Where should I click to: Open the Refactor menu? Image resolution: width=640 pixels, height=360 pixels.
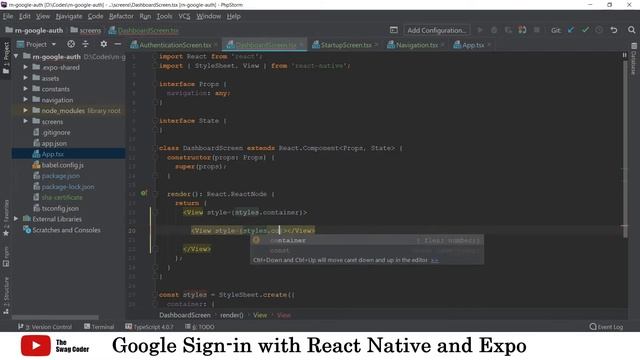121,16
